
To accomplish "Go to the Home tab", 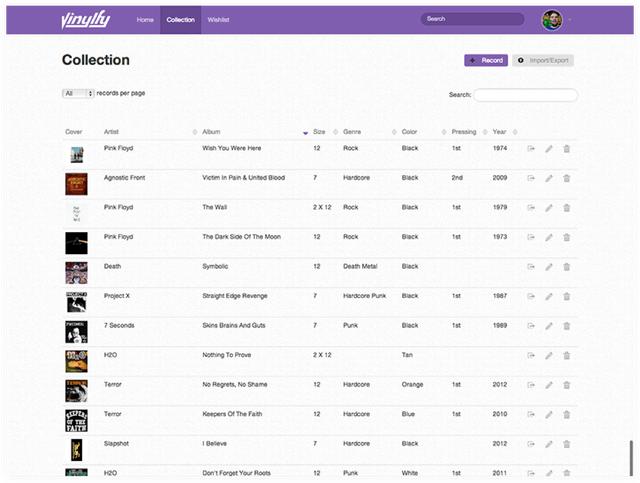I will [x=145, y=19].
